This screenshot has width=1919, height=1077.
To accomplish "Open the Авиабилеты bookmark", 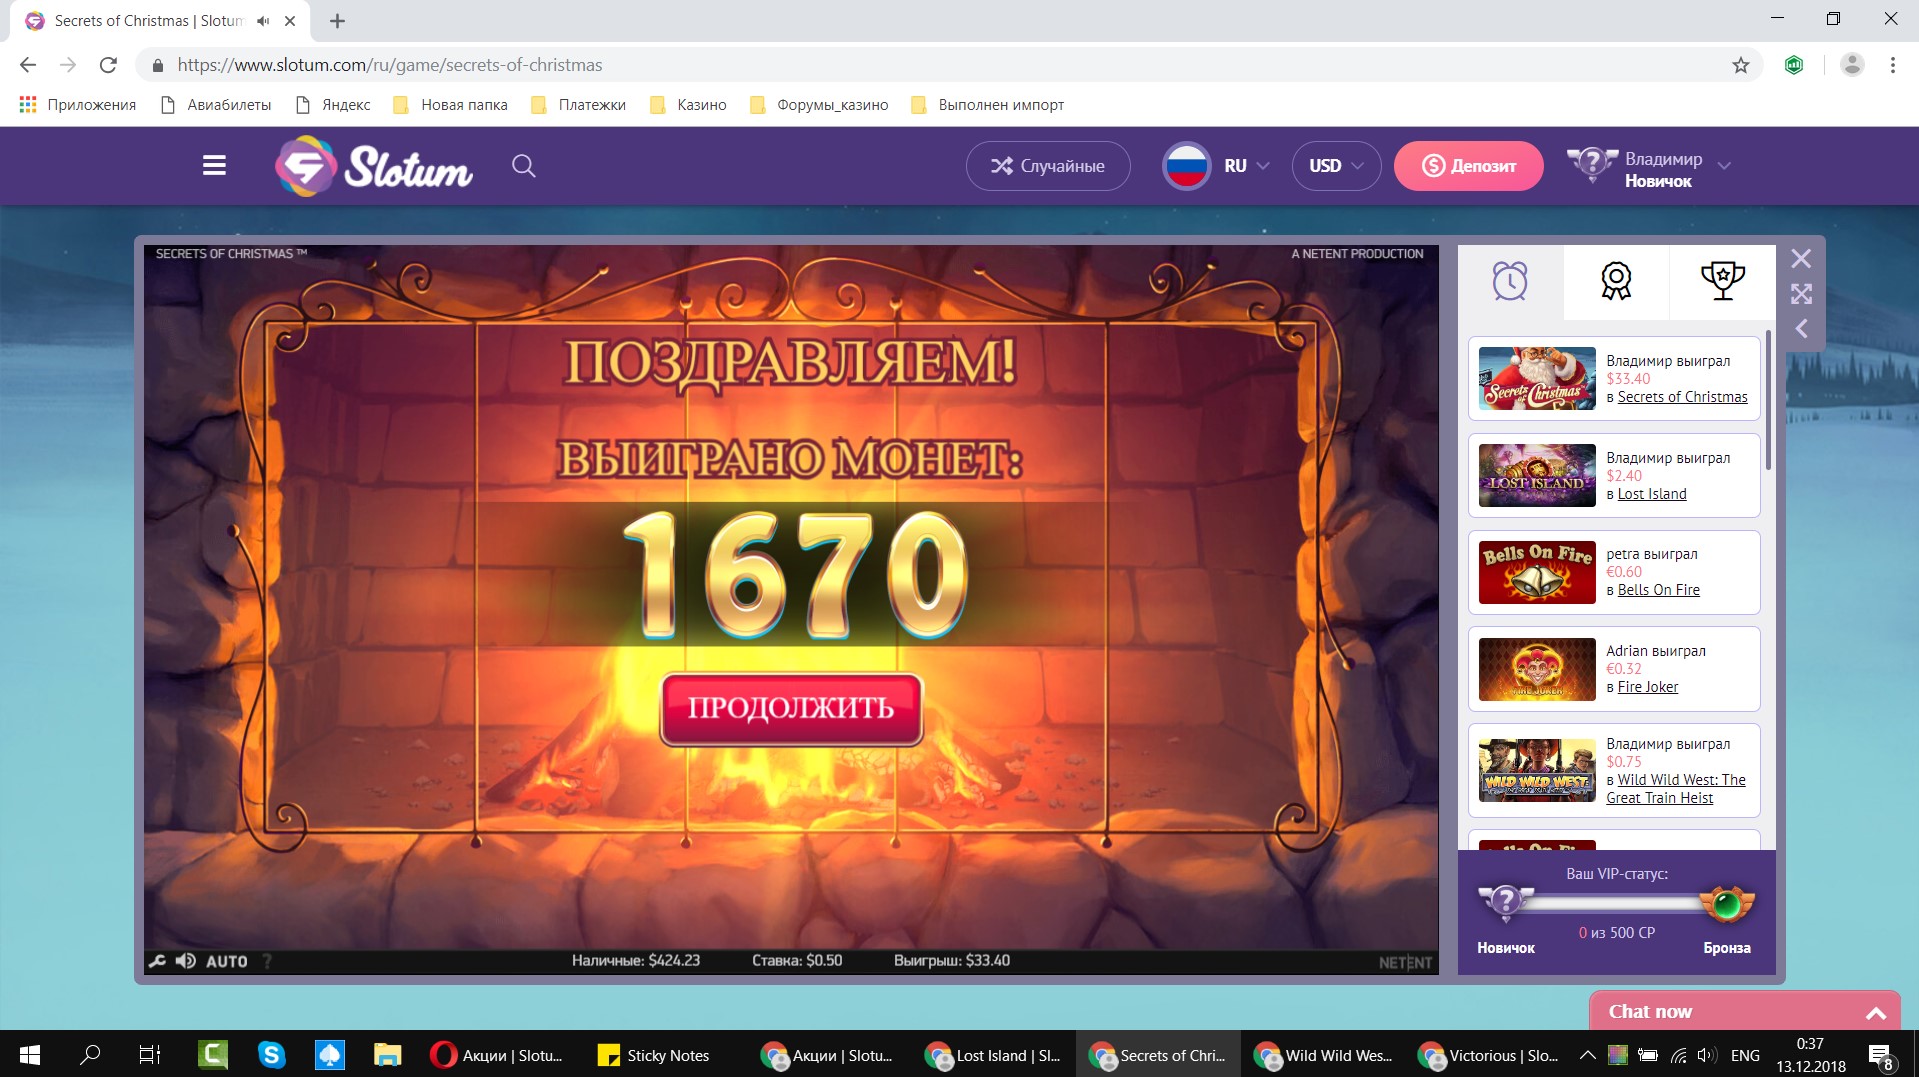I will pos(216,105).
